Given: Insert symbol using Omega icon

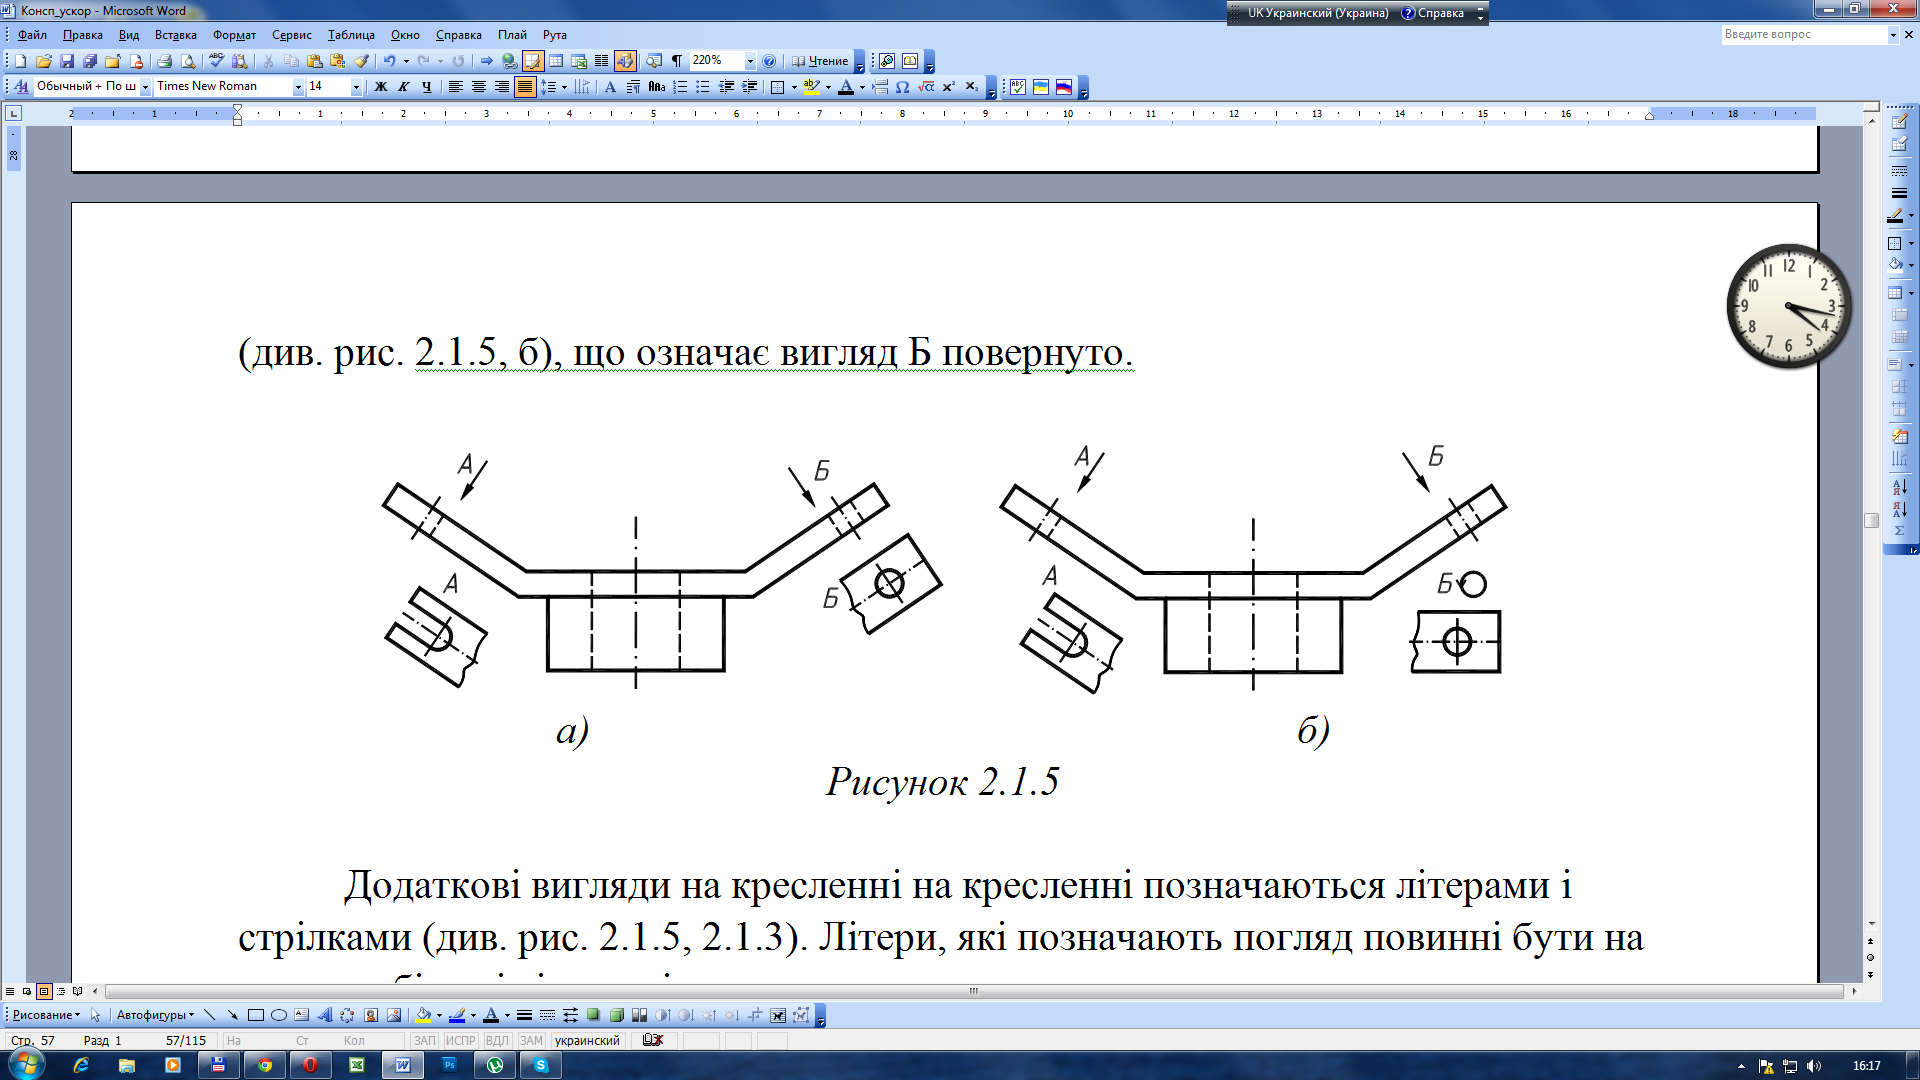Looking at the screenshot, I should click(x=902, y=87).
